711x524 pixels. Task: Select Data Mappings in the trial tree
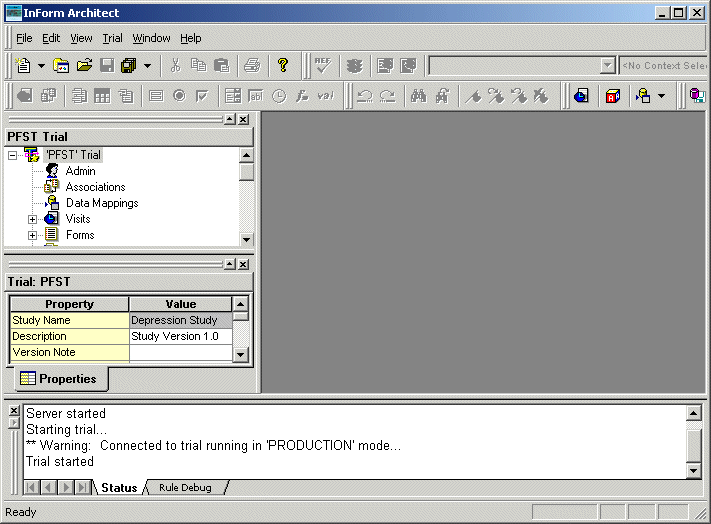point(102,203)
